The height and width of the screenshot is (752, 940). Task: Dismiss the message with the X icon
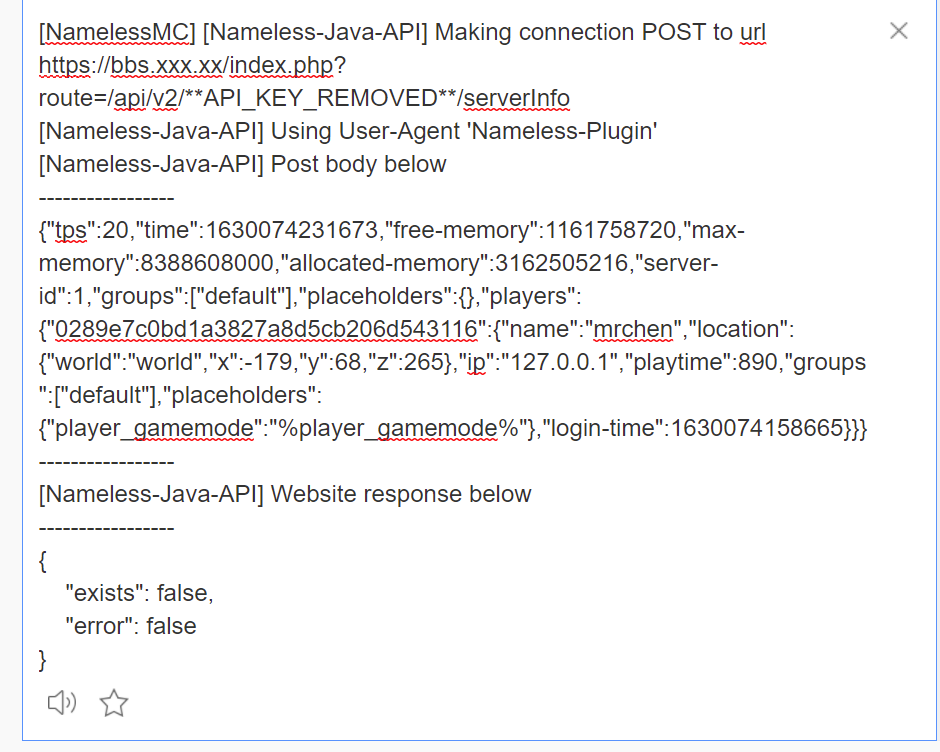pyautogui.click(x=898, y=30)
